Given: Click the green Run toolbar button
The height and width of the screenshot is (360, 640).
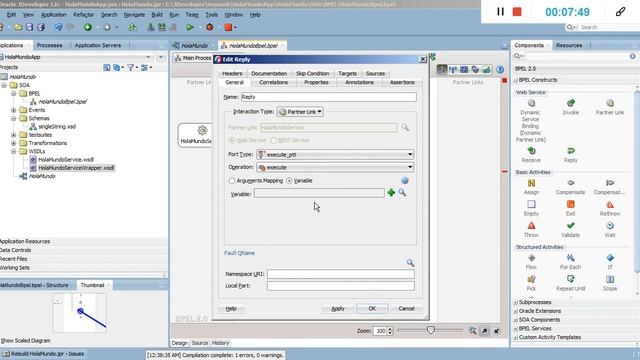Looking at the screenshot, I should tap(190, 27).
